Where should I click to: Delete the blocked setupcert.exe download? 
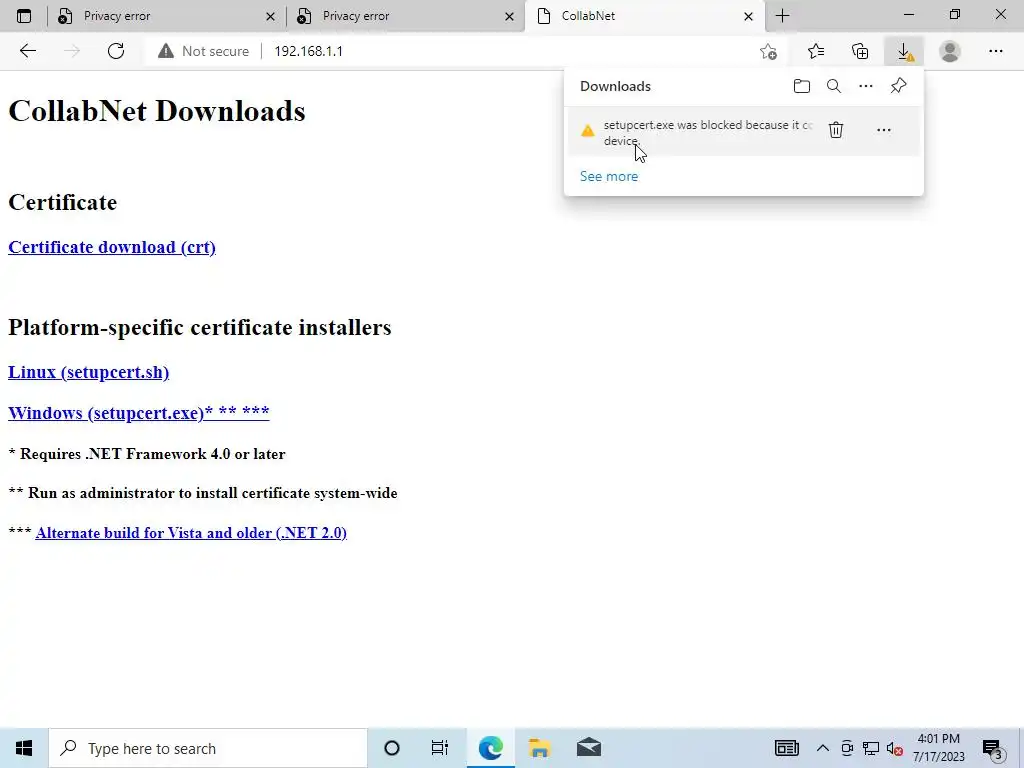(x=836, y=130)
